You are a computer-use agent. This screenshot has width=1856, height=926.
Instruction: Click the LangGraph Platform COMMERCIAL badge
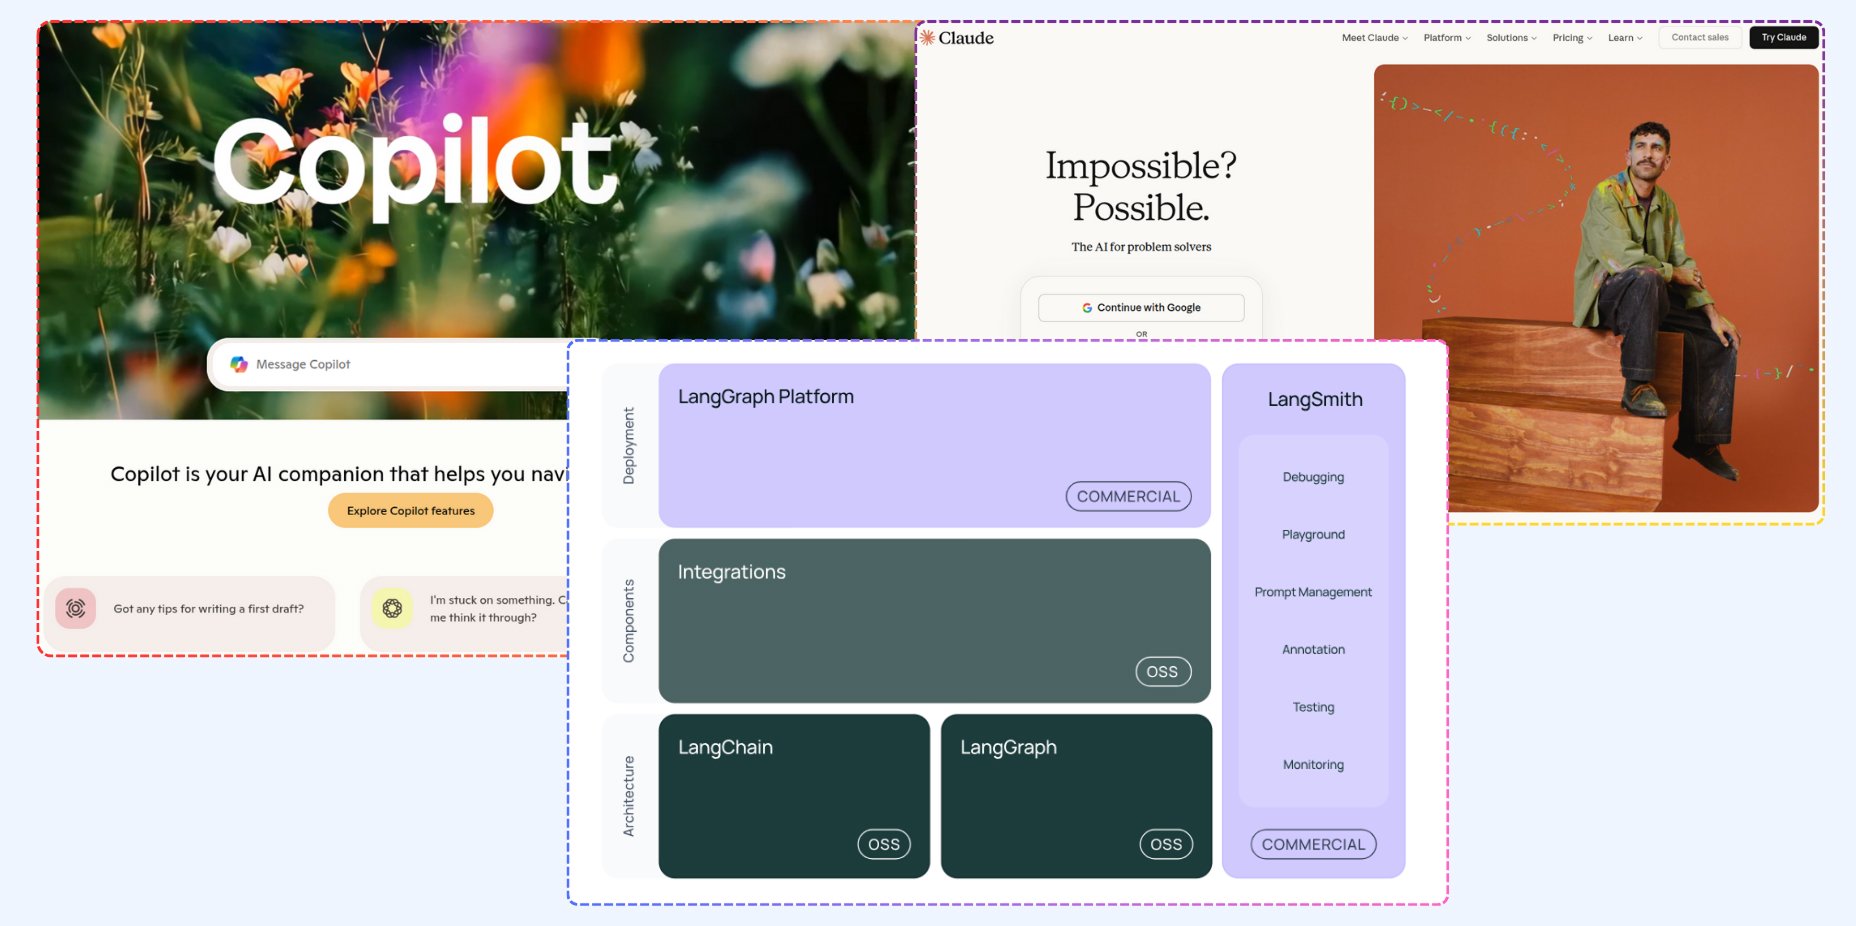point(1128,496)
